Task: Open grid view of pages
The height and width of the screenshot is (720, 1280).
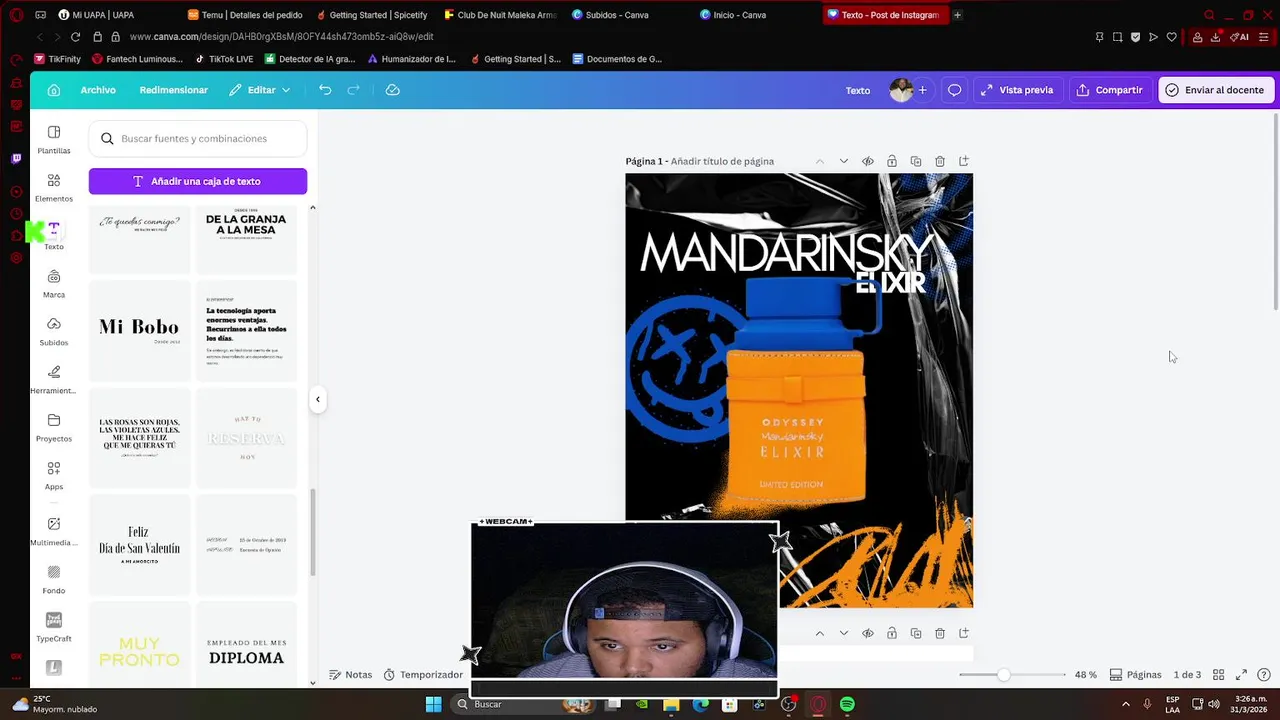Action: pyautogui.click(x=1219, y=675)
